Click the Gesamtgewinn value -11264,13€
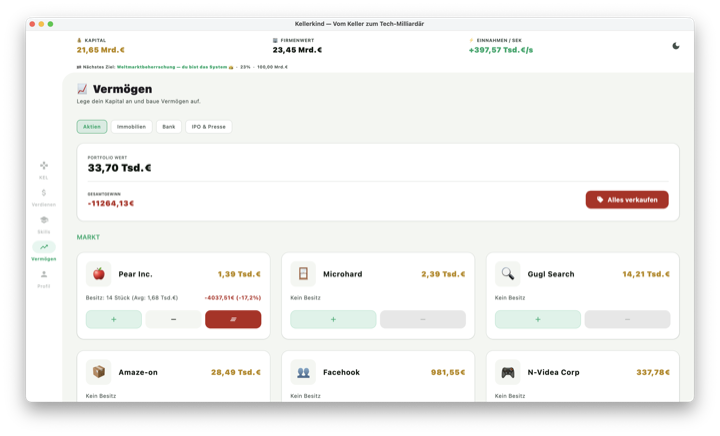The image size is (720, 436). (111, 203)
